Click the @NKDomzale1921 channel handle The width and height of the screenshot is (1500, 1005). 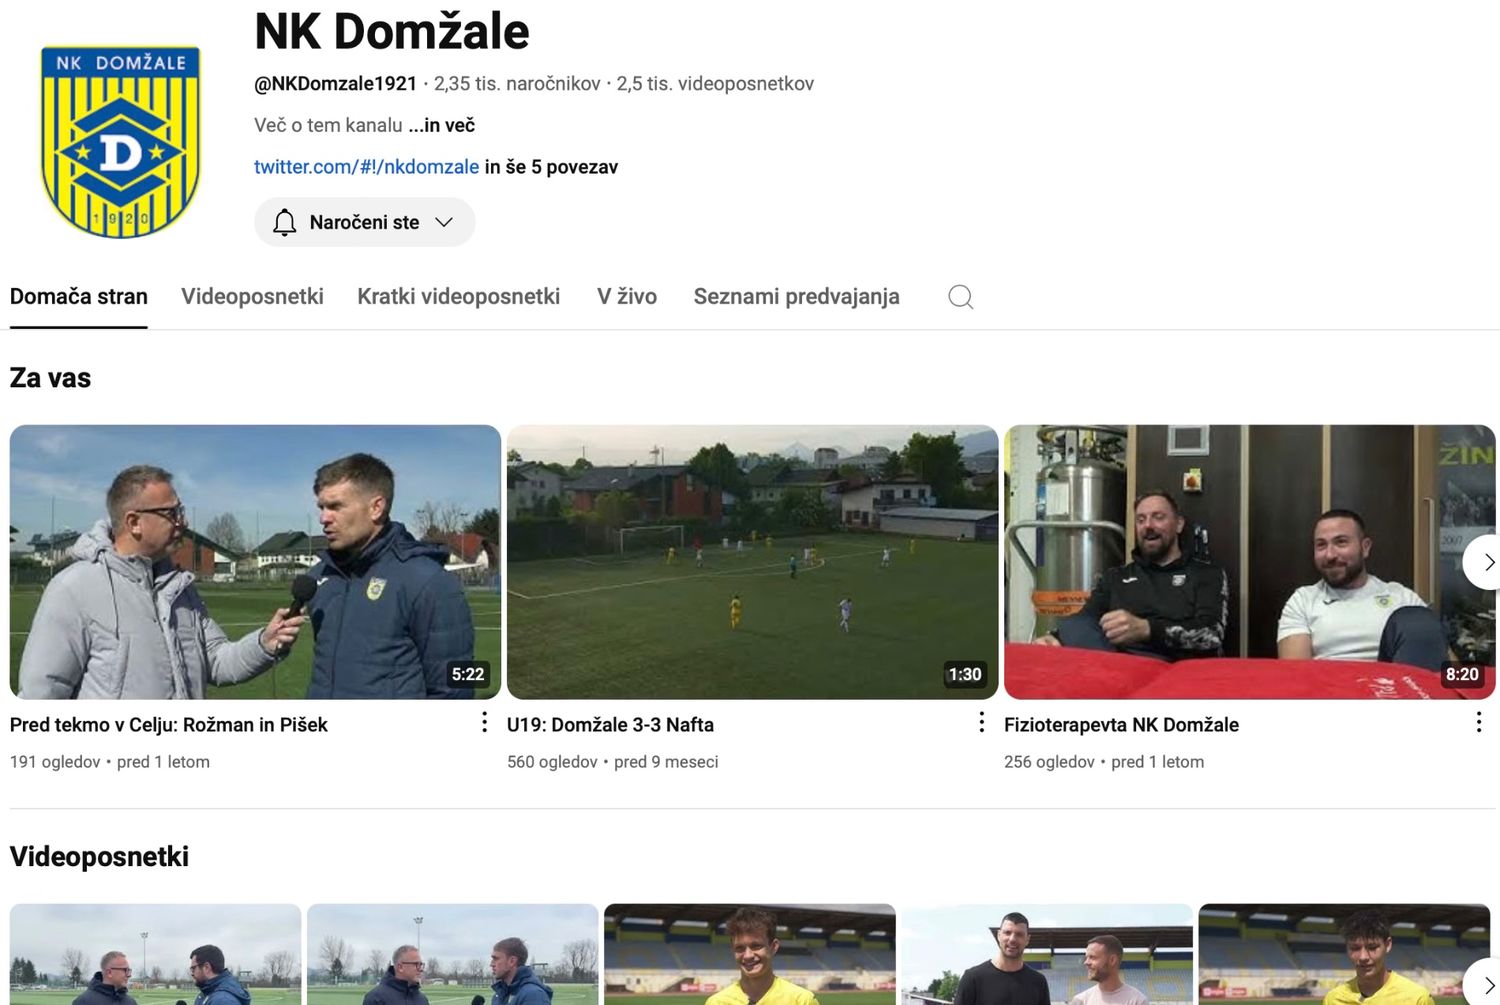(335, 84)
